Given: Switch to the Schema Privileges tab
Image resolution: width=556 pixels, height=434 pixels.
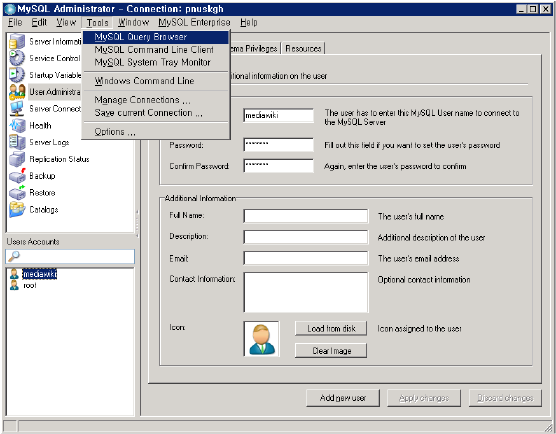Looking at the screenshot, I should pos(255,48).
